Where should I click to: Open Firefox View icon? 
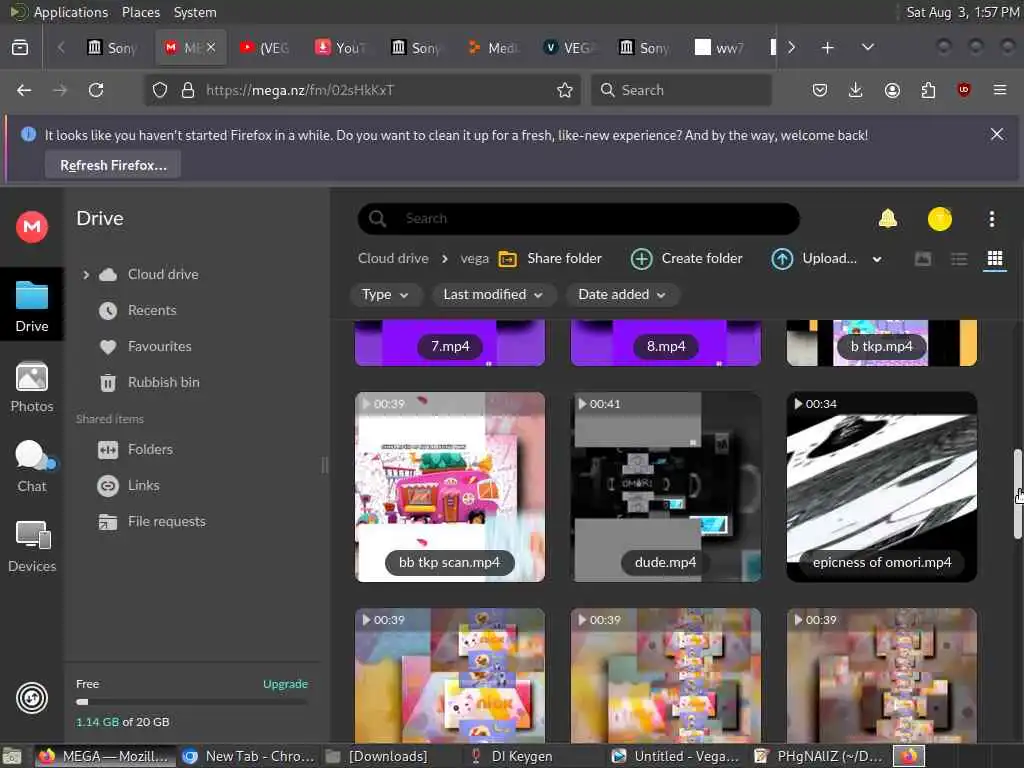click(20, 48)
